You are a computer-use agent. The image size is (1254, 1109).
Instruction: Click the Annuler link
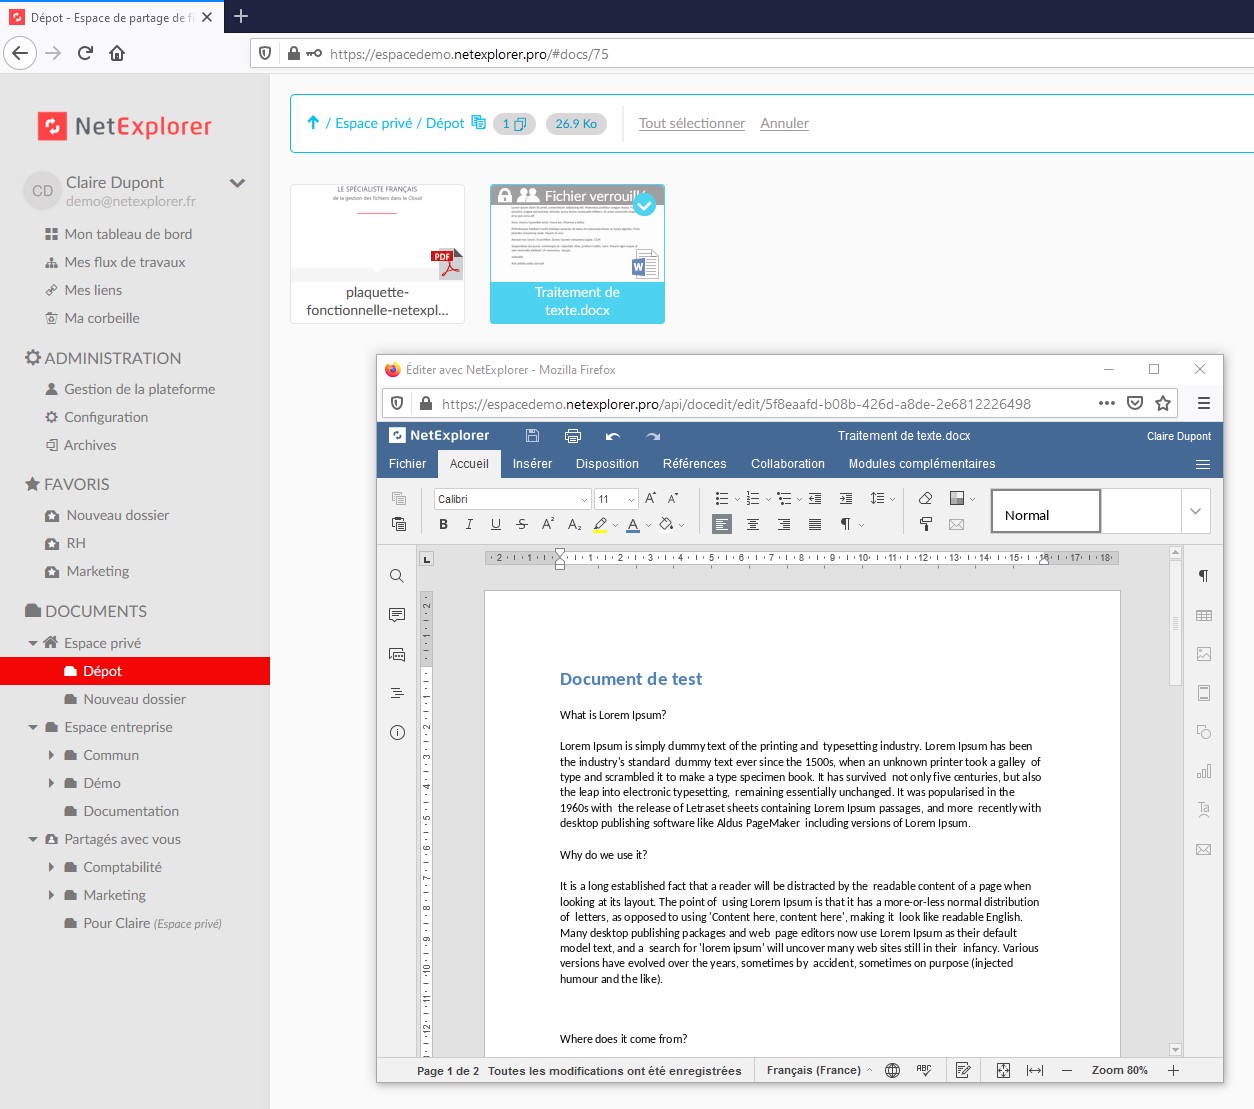pyautogui.click(x=784, y=123)
